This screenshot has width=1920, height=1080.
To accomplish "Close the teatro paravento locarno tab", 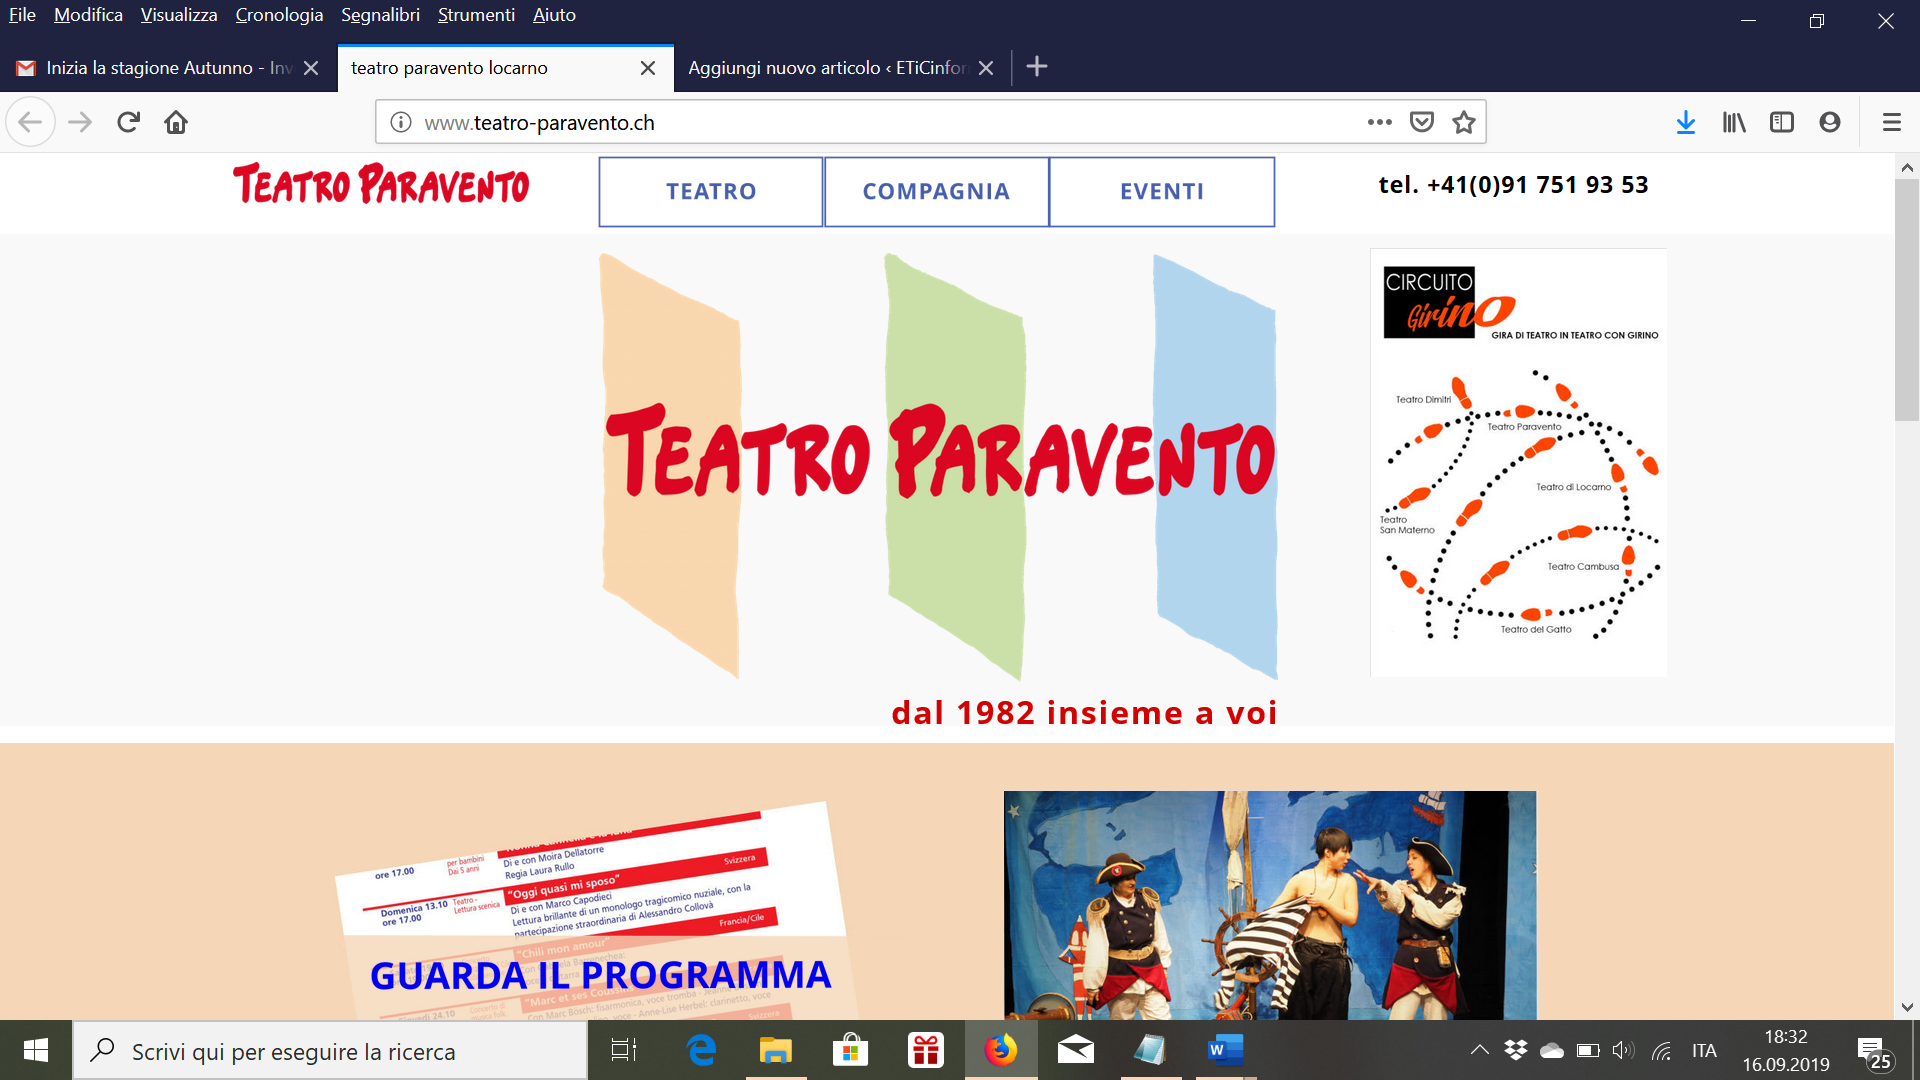I will click(x=648, y=68).
